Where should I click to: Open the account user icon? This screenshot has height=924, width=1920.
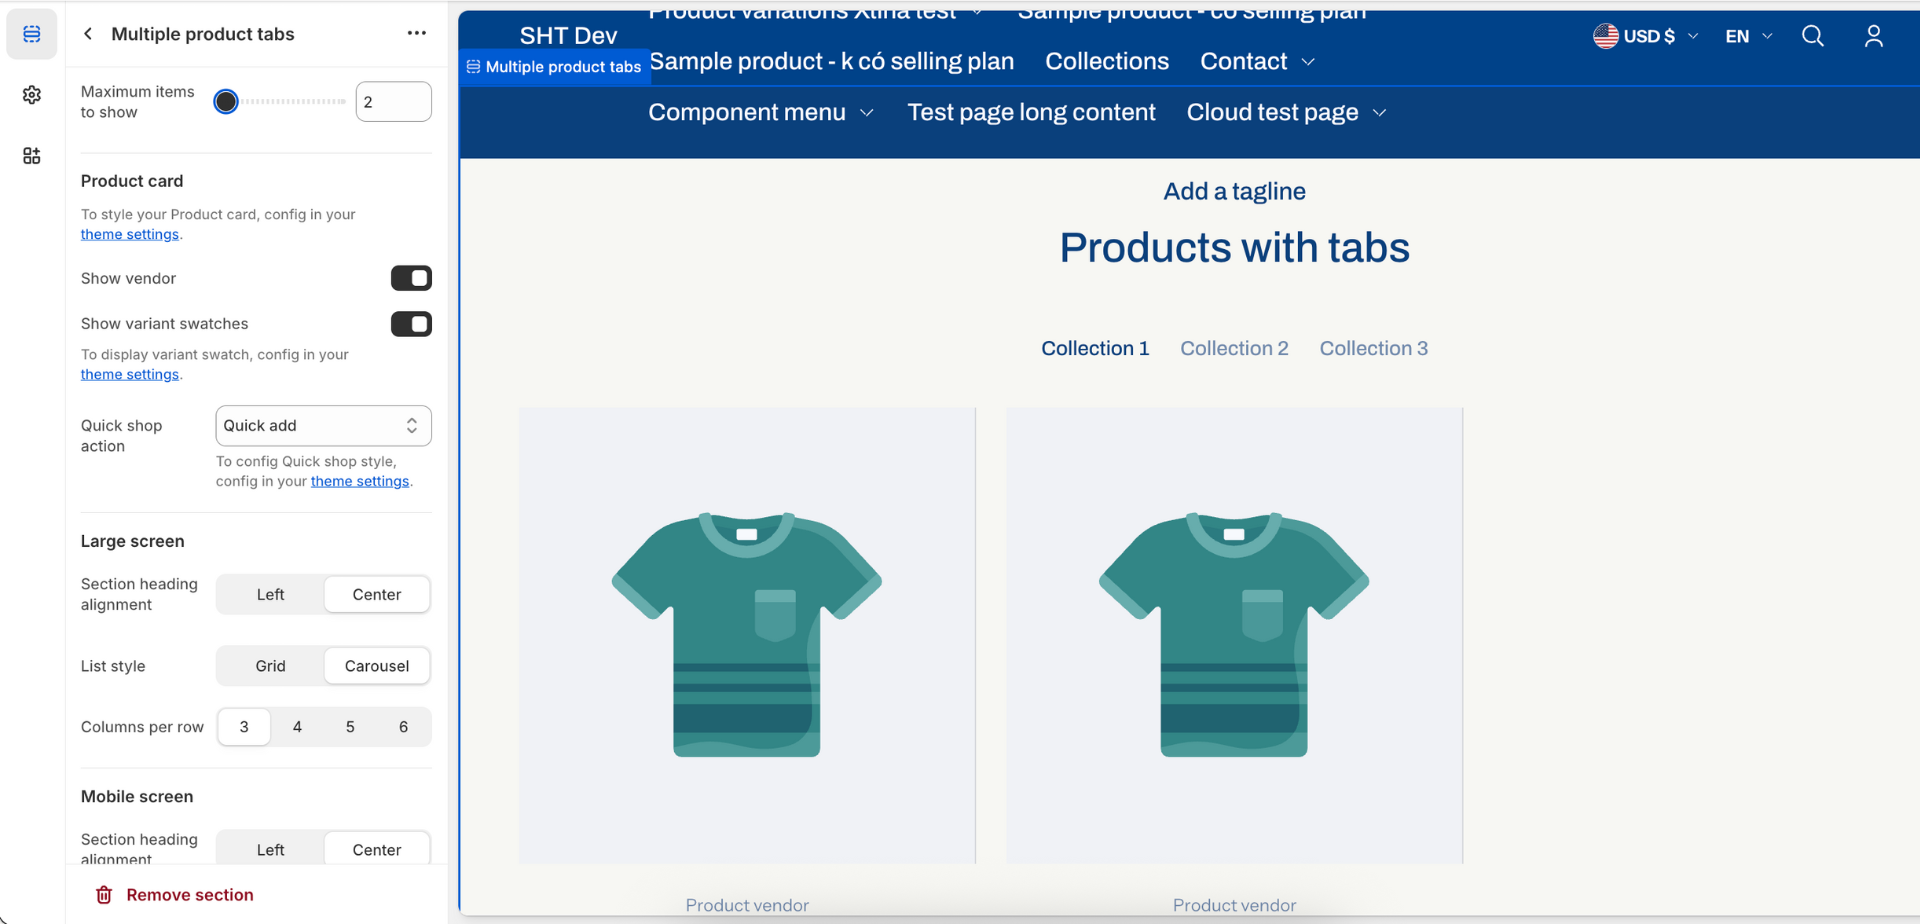coord(1873,36)
